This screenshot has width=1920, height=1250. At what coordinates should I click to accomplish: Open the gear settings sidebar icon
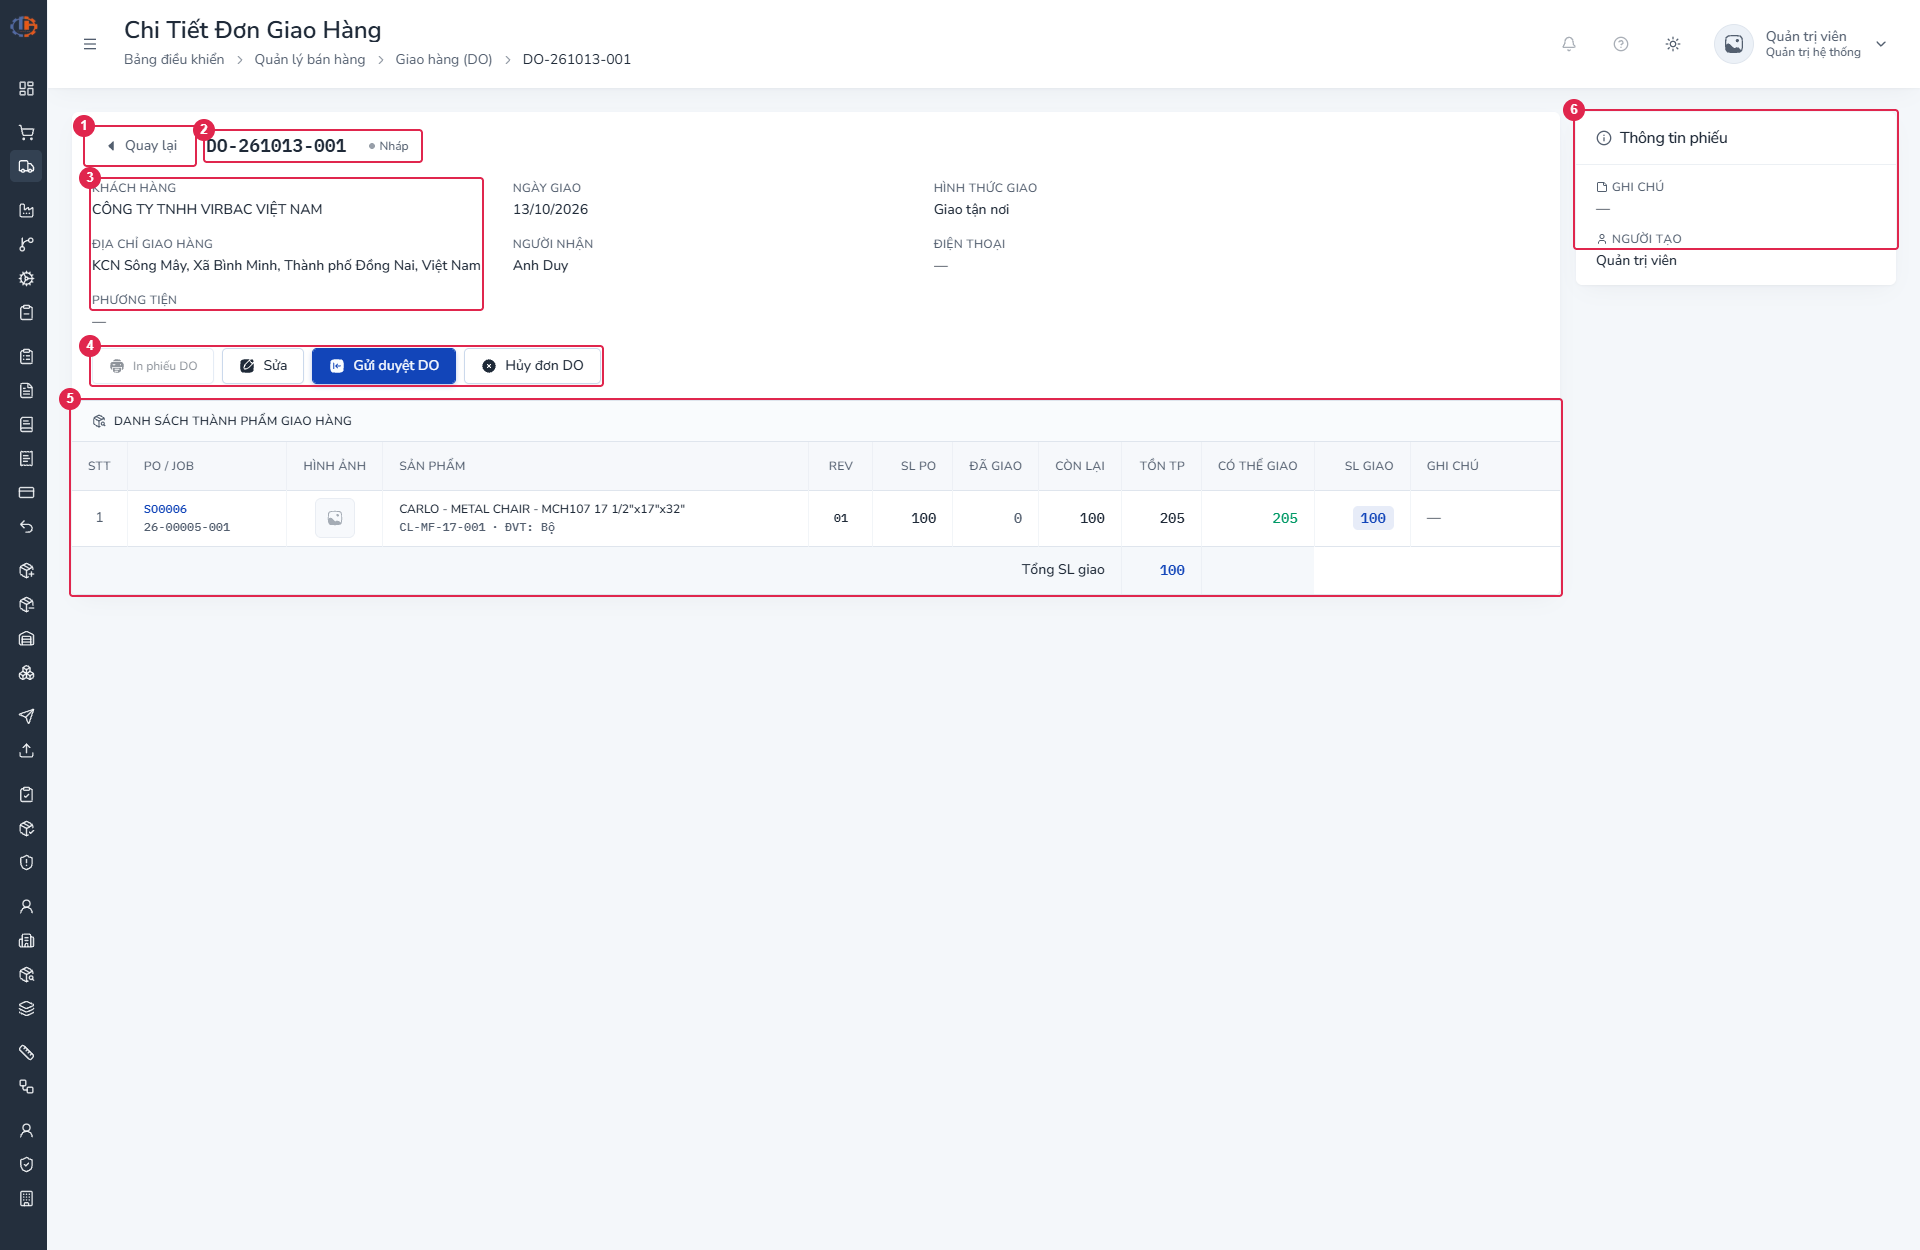point(27,279)
